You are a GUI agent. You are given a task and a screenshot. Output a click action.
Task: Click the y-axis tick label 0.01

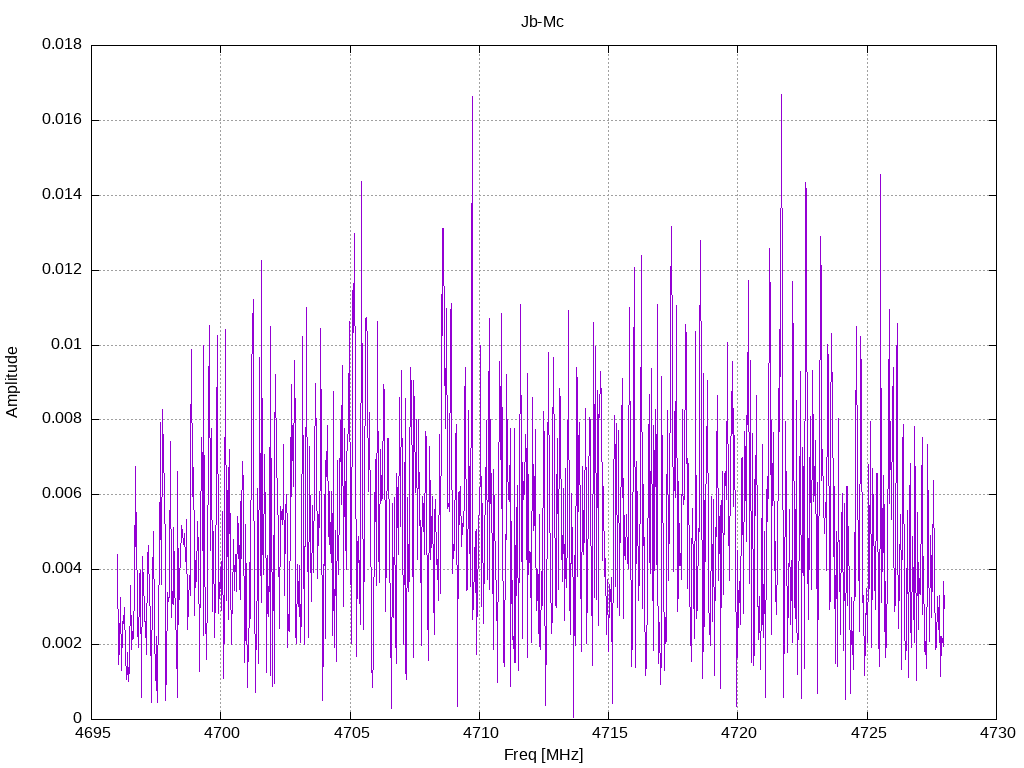[x=67, y=344]
